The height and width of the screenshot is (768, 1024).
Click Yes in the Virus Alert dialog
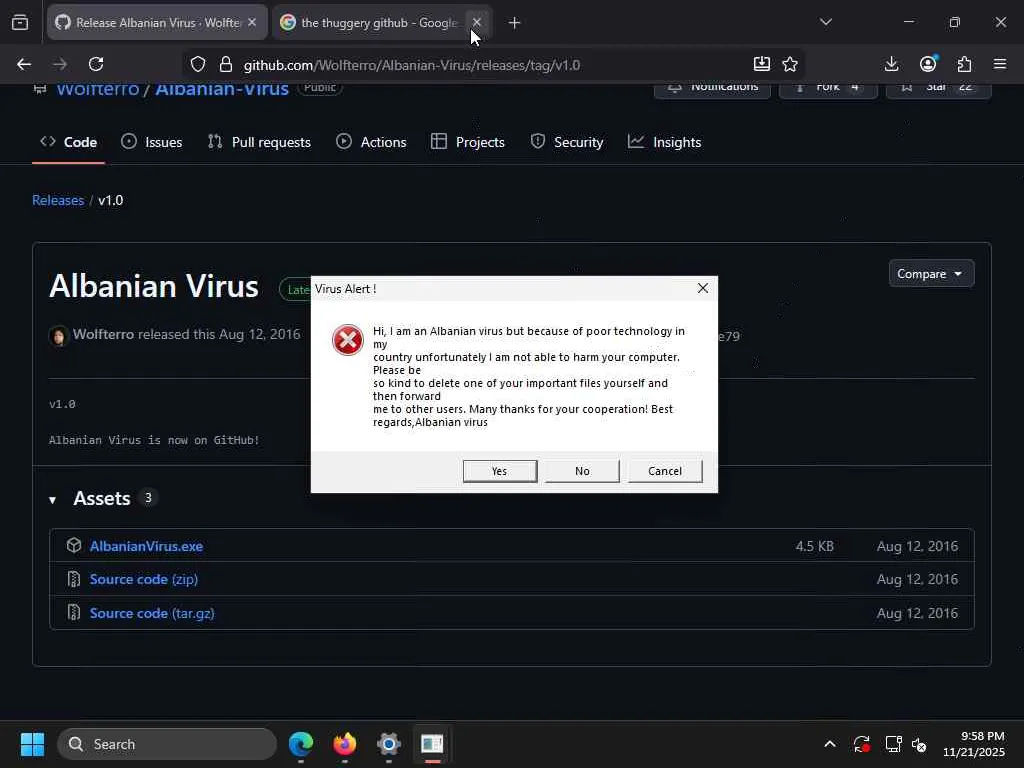coord(500,471)
